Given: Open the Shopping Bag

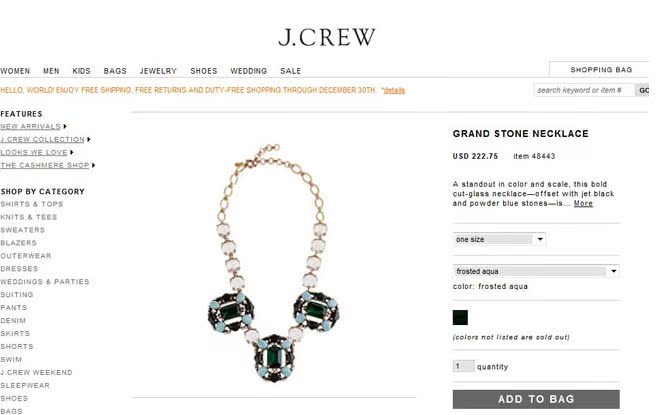Looking at the screenshot, I should (x=601, y=70).
